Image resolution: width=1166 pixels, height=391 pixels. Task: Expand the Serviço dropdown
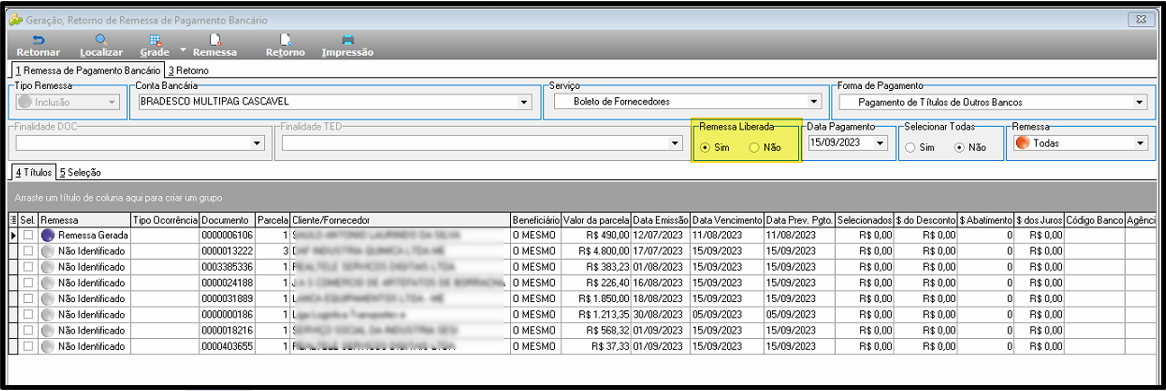tap(813, 102)
